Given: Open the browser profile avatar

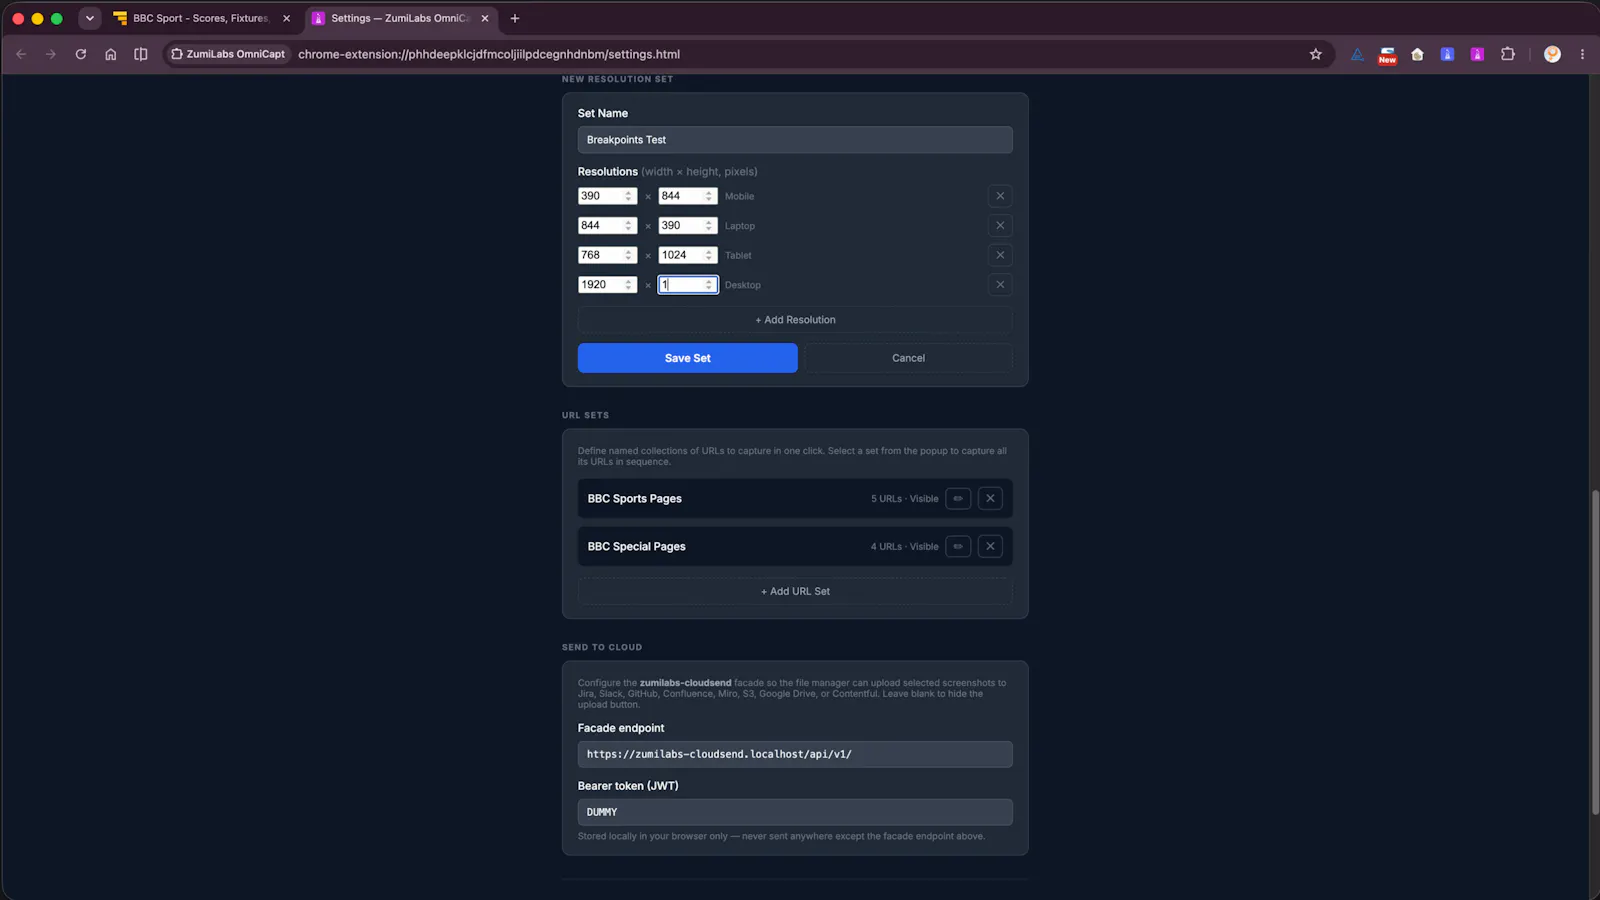Looking at the screenshot, I should point(1552,54).
